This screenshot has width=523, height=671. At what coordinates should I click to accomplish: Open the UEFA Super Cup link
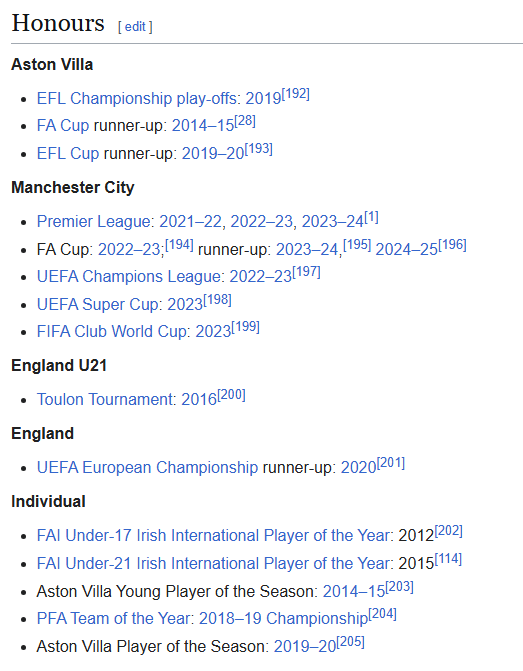[x=98, y=304]
